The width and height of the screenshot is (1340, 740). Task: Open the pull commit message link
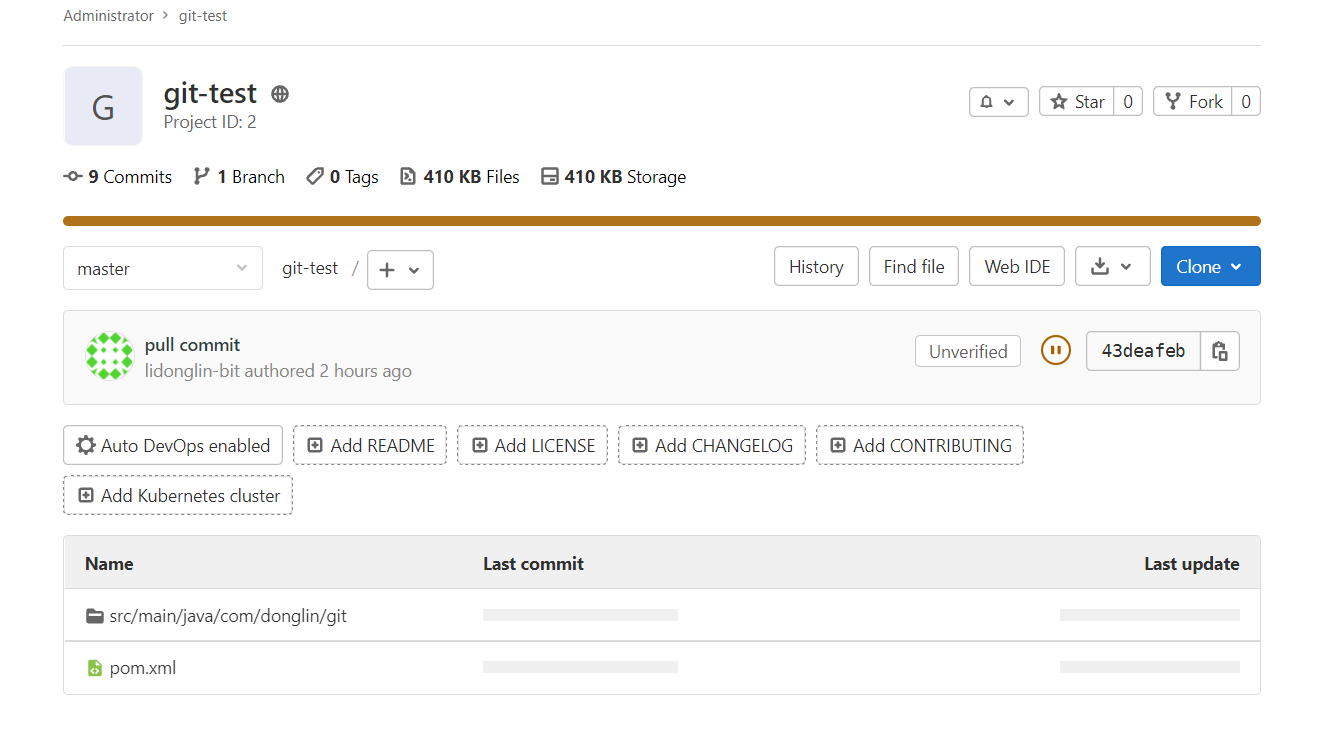click(x=192, y=345)
